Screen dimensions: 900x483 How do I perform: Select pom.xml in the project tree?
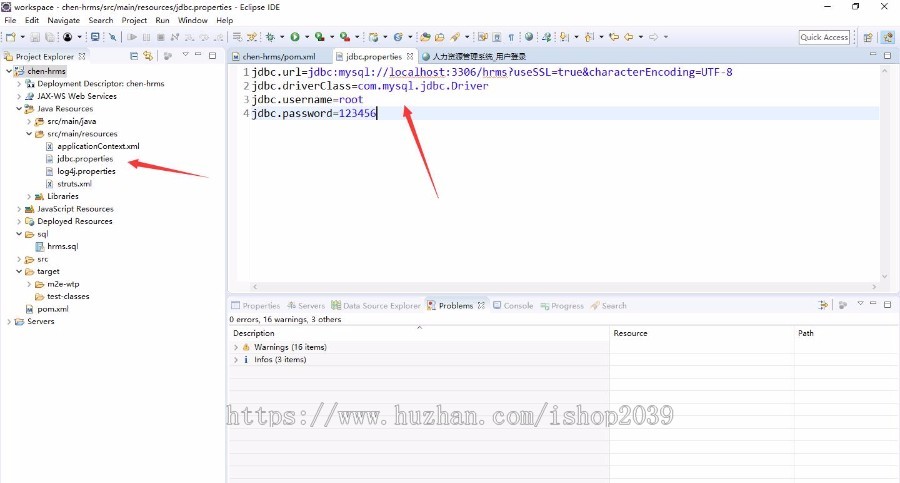tap(52, 309)
